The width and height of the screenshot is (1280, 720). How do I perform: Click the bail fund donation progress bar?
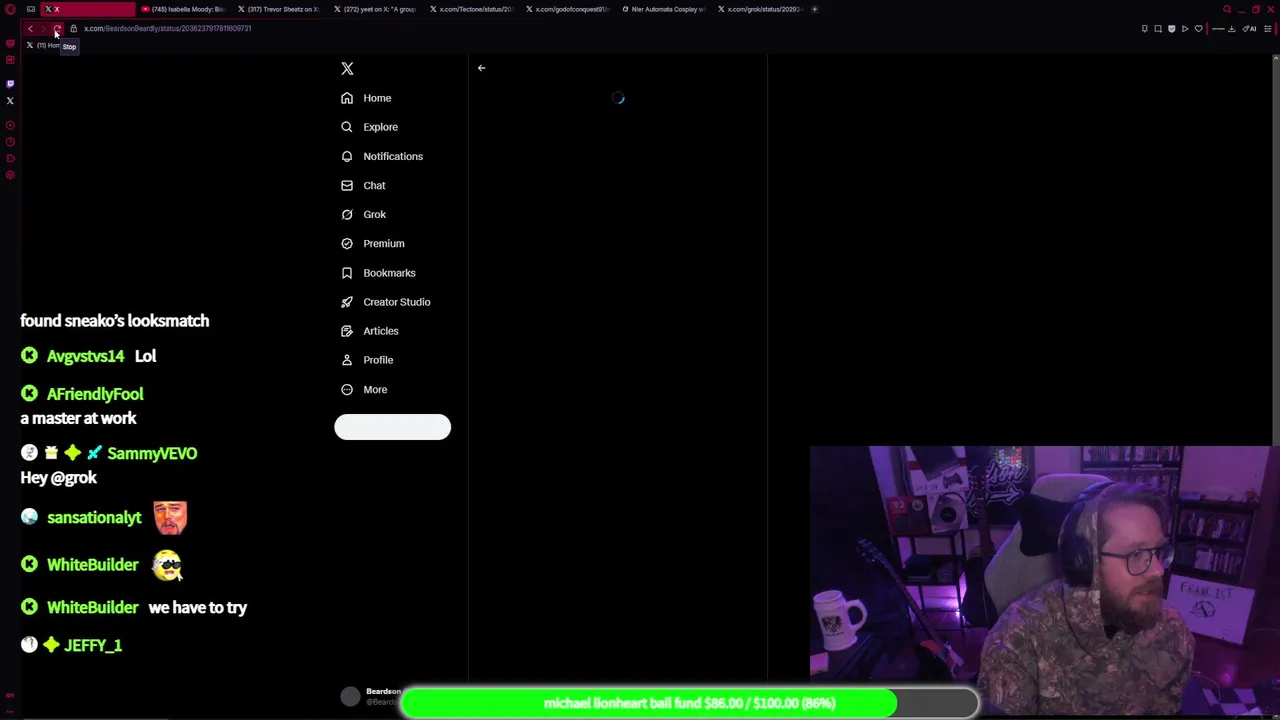(x=689, y=703)
